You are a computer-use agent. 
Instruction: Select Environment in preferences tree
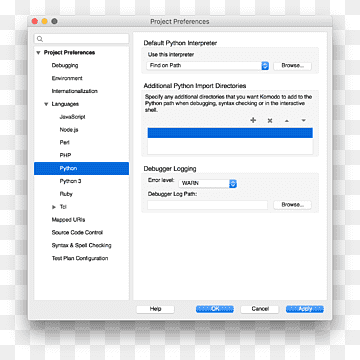[x=67, y=78]
